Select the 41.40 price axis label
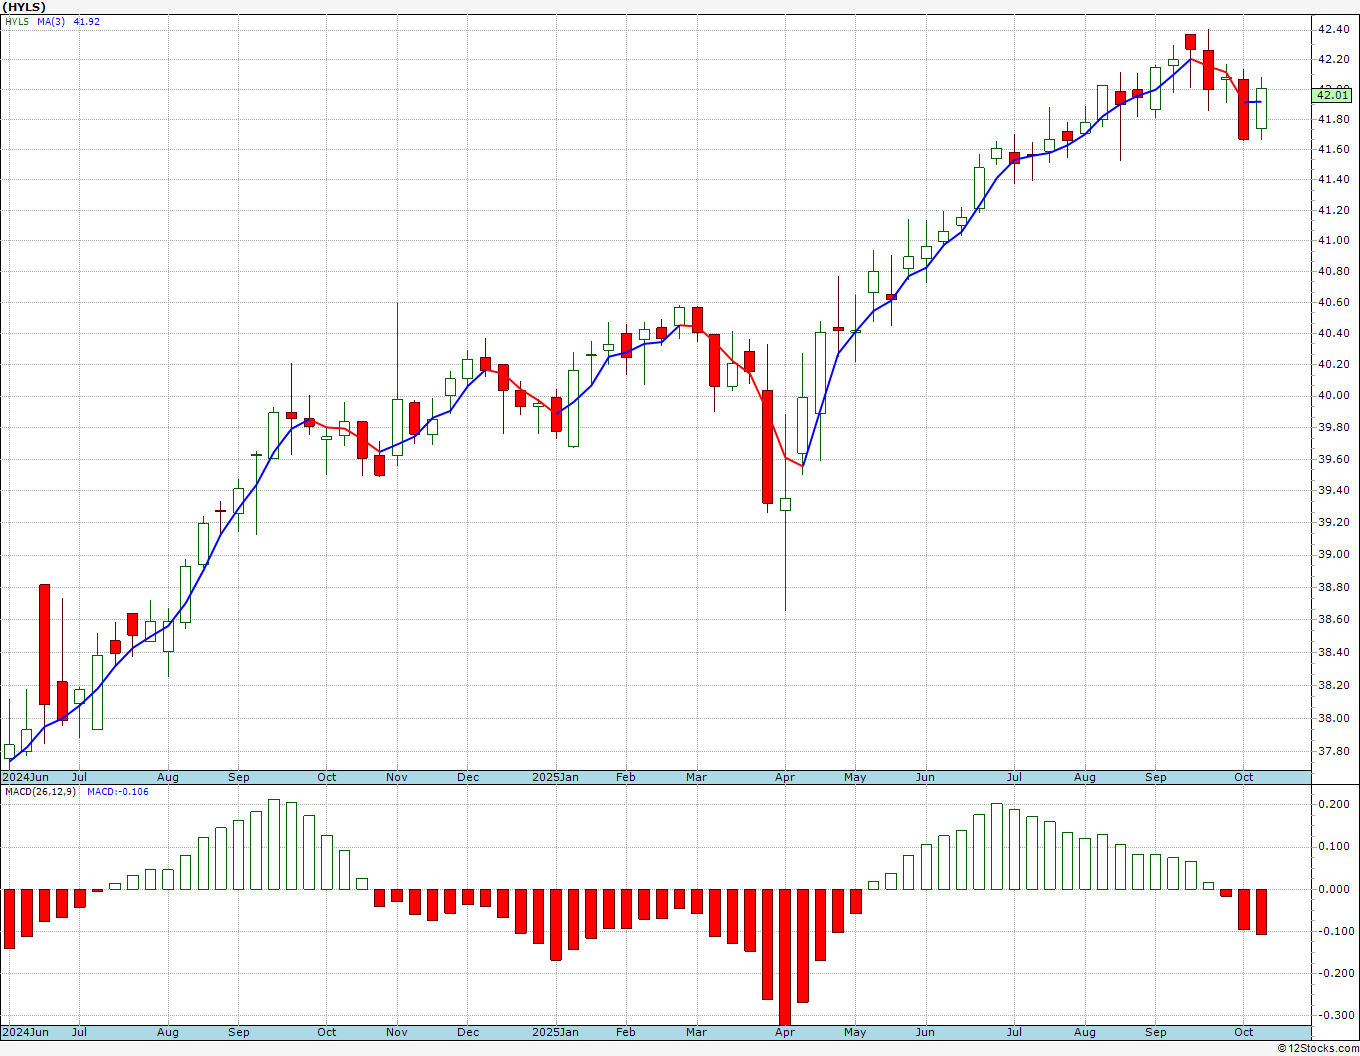Screen dimensions: 1360x1056 (1333, 180)
